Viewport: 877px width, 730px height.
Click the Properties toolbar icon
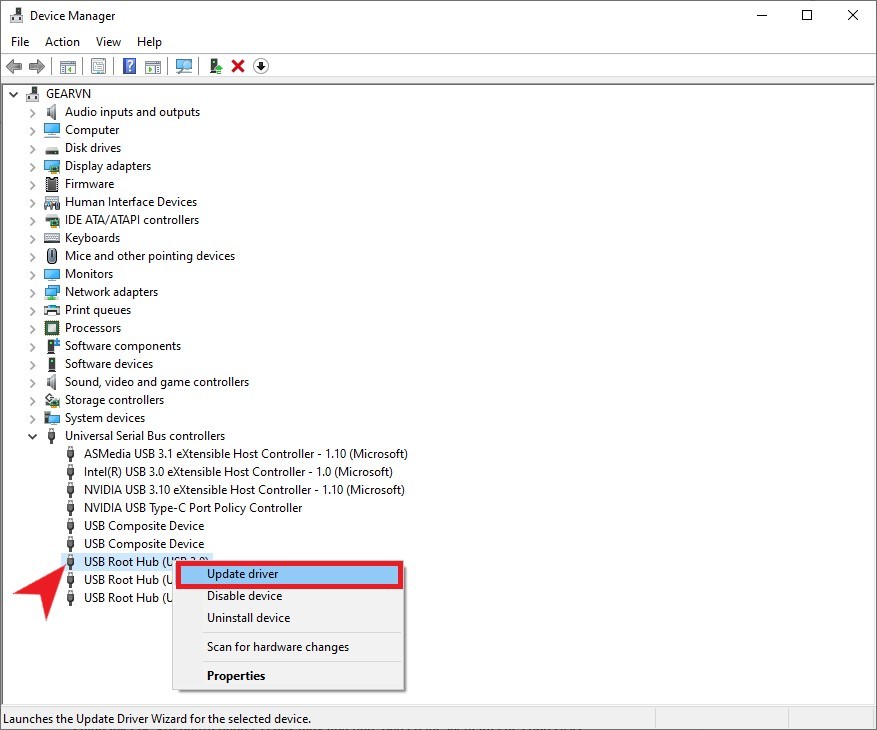pyautogui.click(x=98, y=66)
